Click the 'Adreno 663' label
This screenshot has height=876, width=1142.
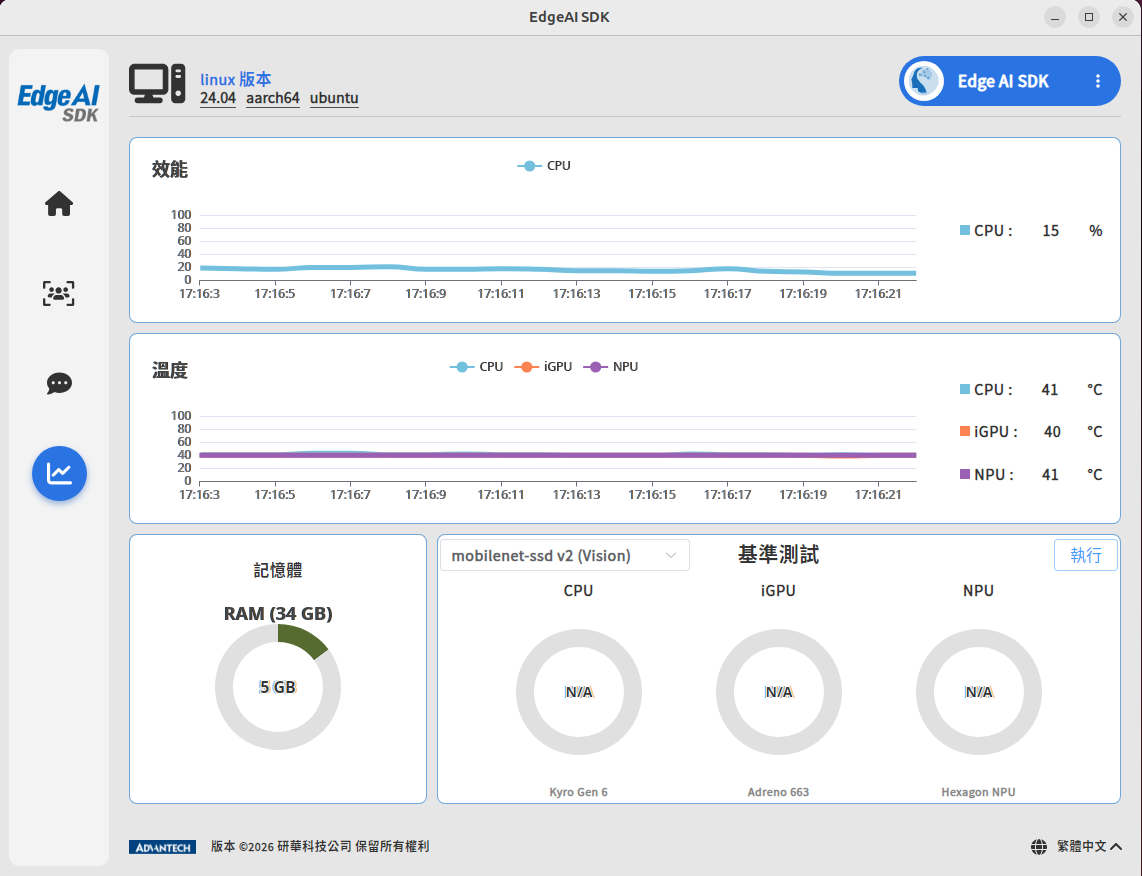tap(778, 792)
